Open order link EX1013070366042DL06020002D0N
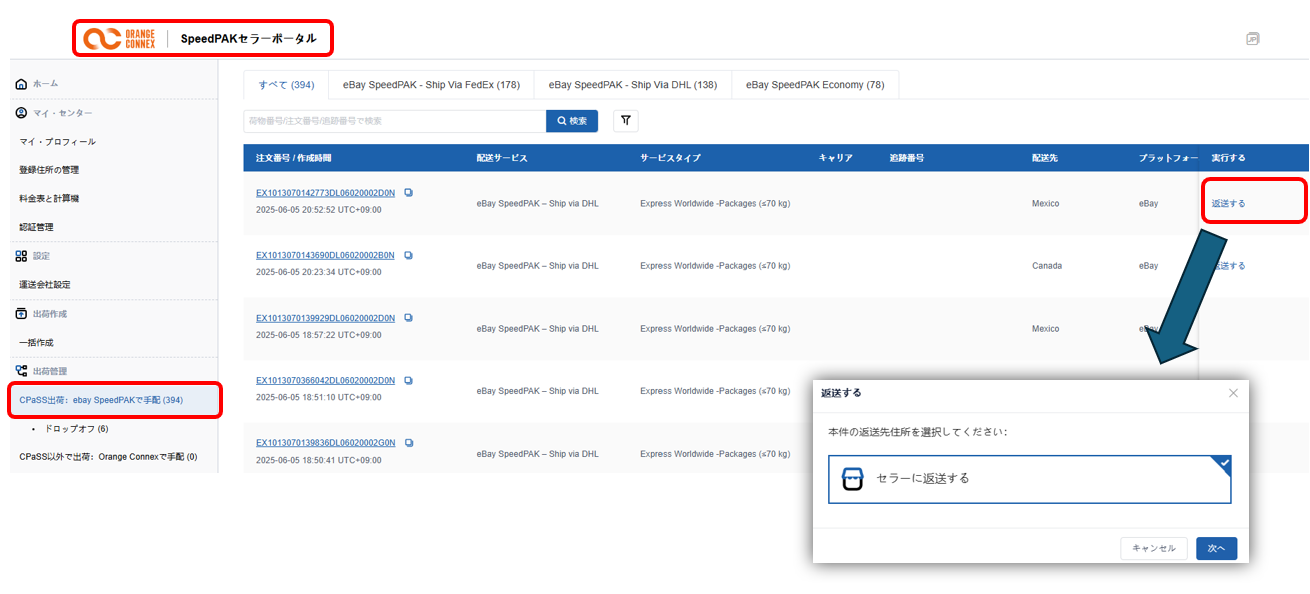Image resolution: width=1310 pixels, height=594 pixels. pyautogui.click(x=326, y=380)
